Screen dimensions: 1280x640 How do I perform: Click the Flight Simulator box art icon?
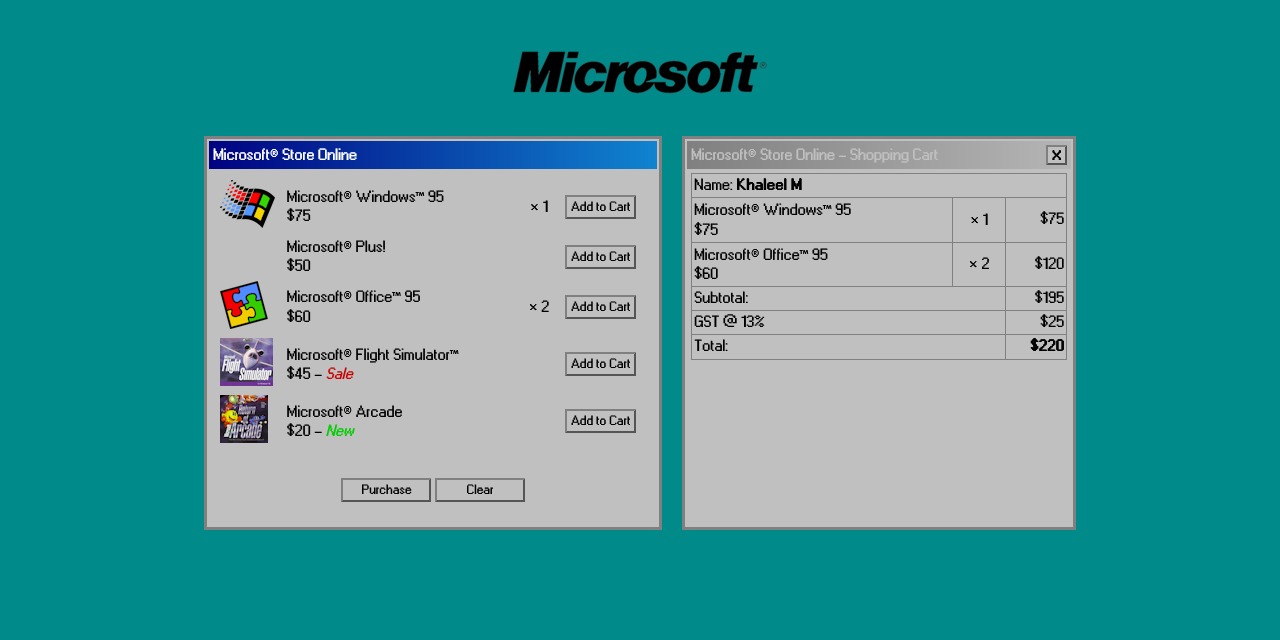point(245,361)
